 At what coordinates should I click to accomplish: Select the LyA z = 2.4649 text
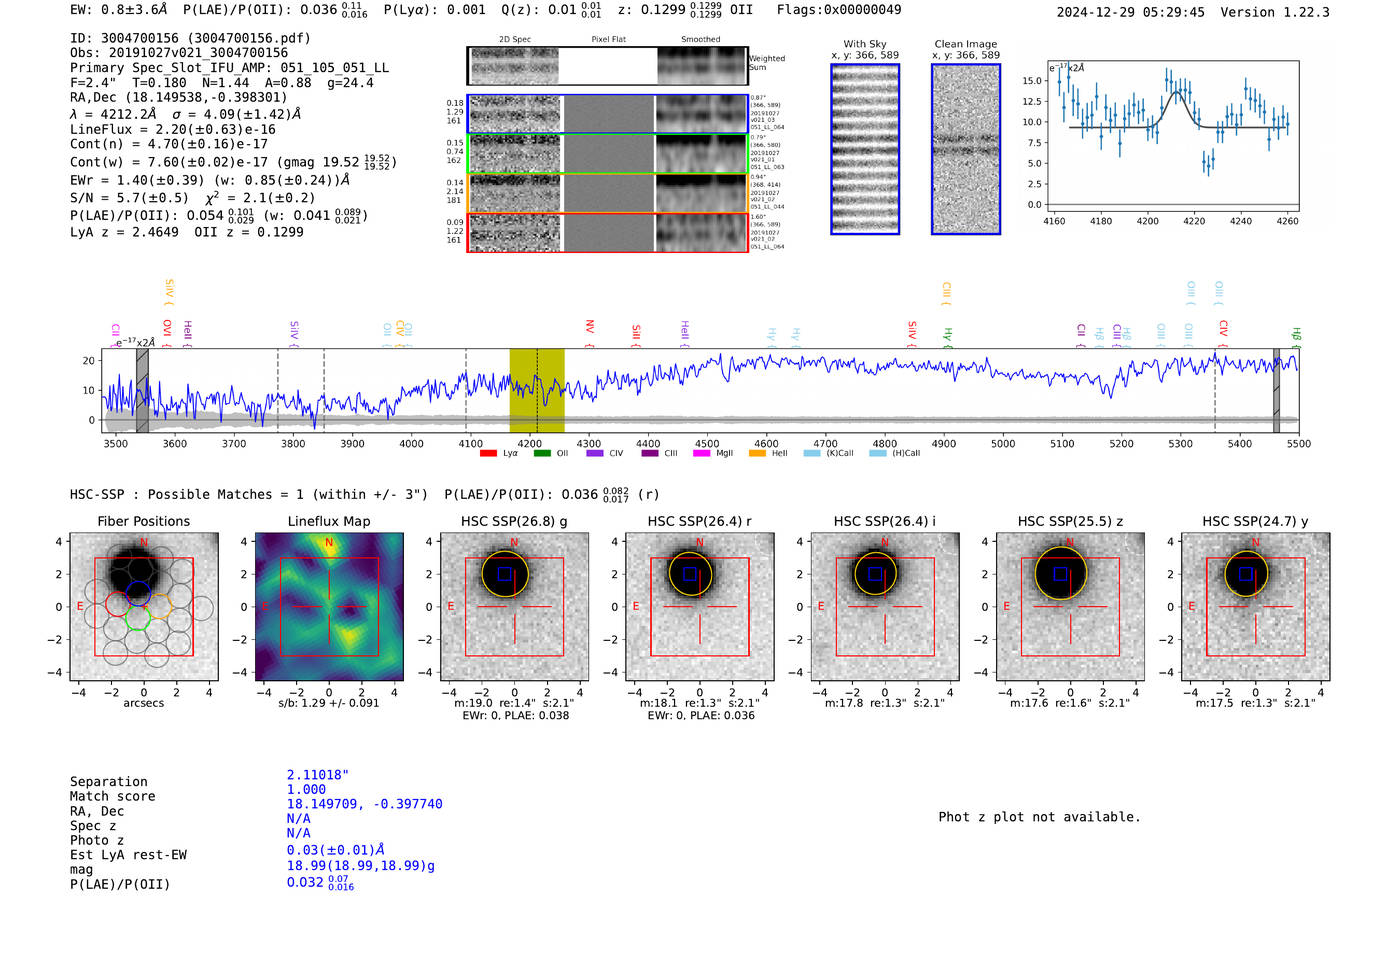click(x=124, y=232)
